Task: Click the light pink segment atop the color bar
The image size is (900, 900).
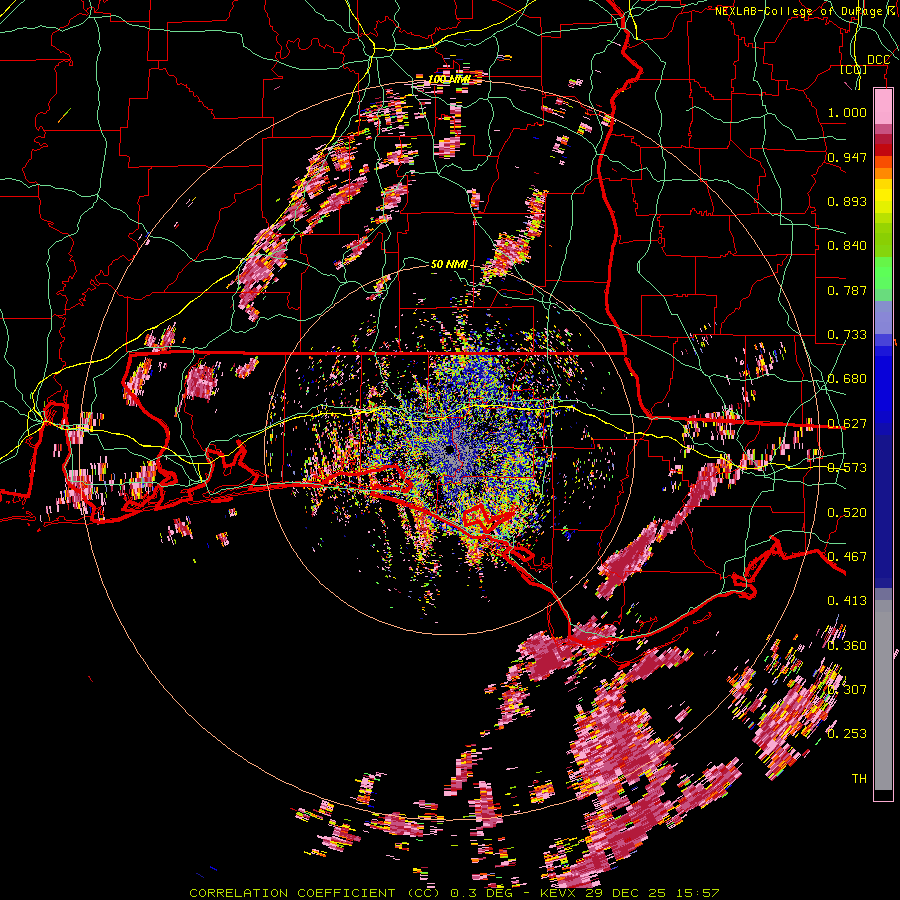Action: 883,106
